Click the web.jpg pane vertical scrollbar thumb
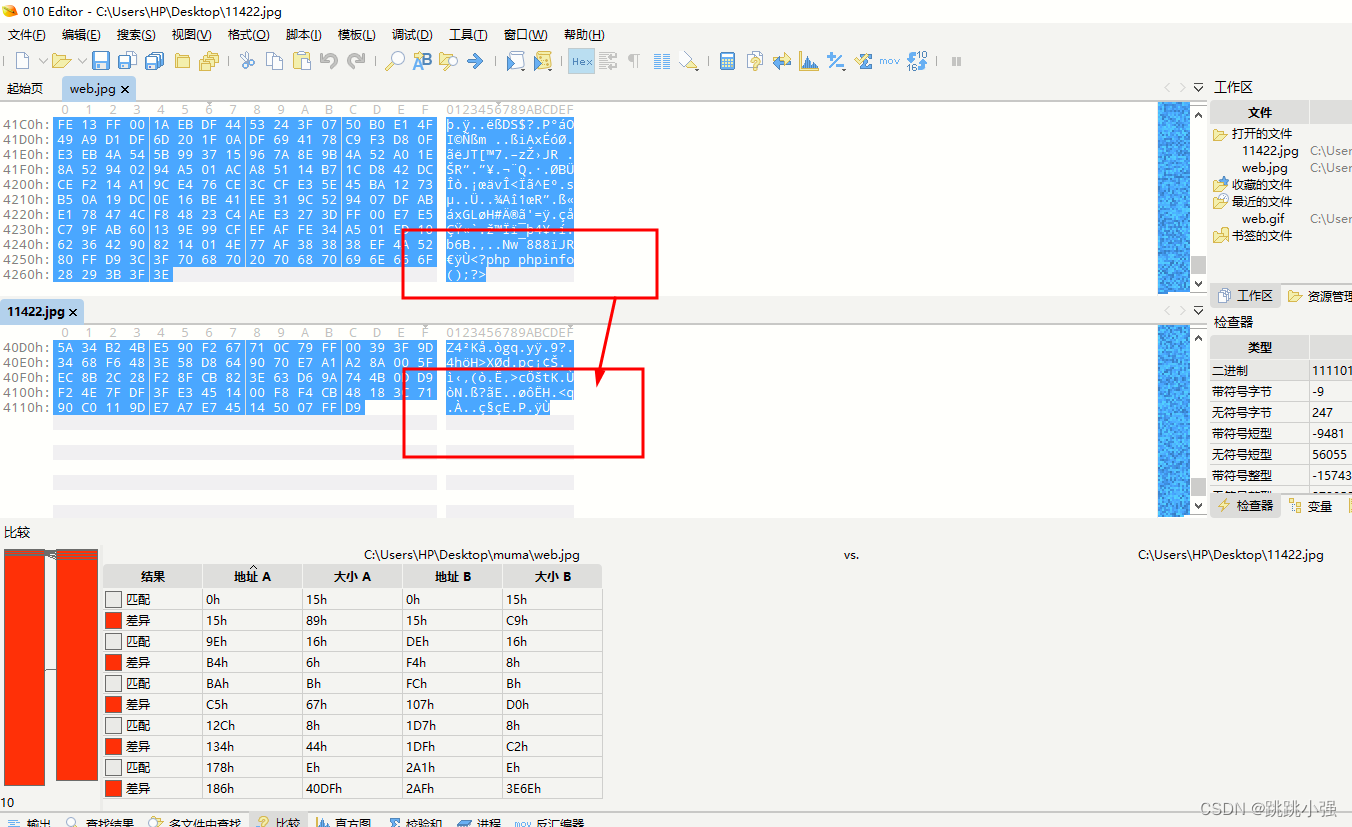Image resolution: width=1352 pixels, height=827 pixels. click(1198, 266)
